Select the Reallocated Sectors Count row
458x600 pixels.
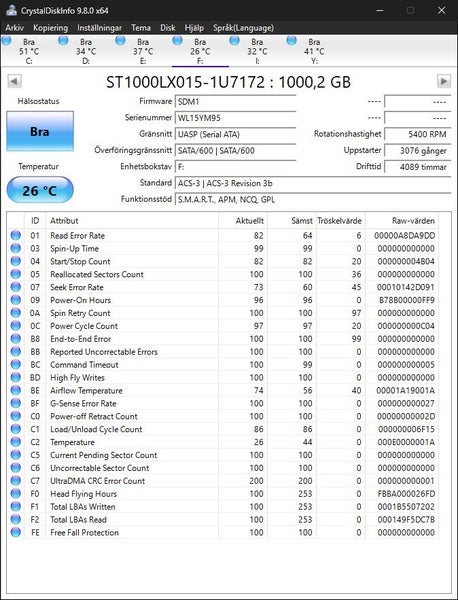[223, 274]
